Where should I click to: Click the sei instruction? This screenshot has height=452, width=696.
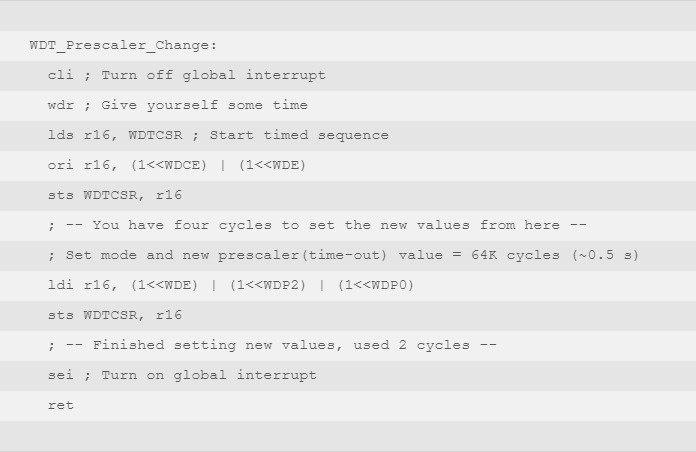(61, 375)
